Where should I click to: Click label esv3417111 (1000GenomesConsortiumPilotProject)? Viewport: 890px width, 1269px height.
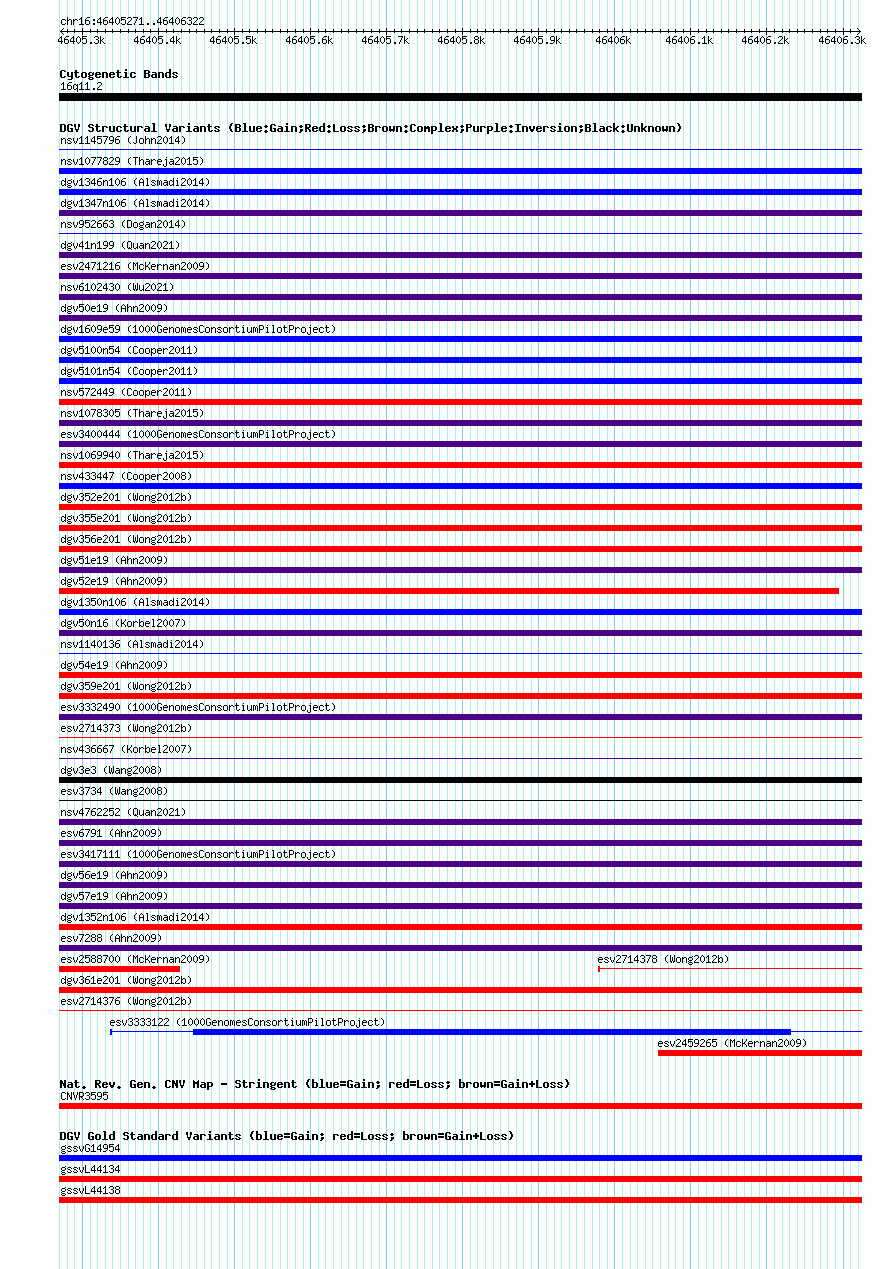point(198,854)
